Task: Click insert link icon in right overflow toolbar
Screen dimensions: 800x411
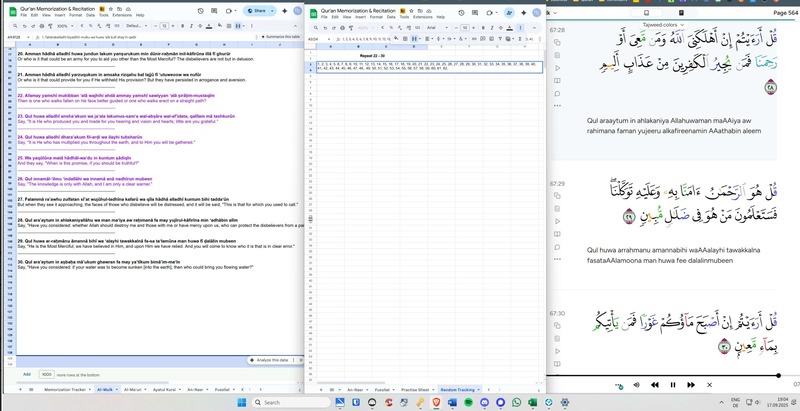Action: coord(474,38)
